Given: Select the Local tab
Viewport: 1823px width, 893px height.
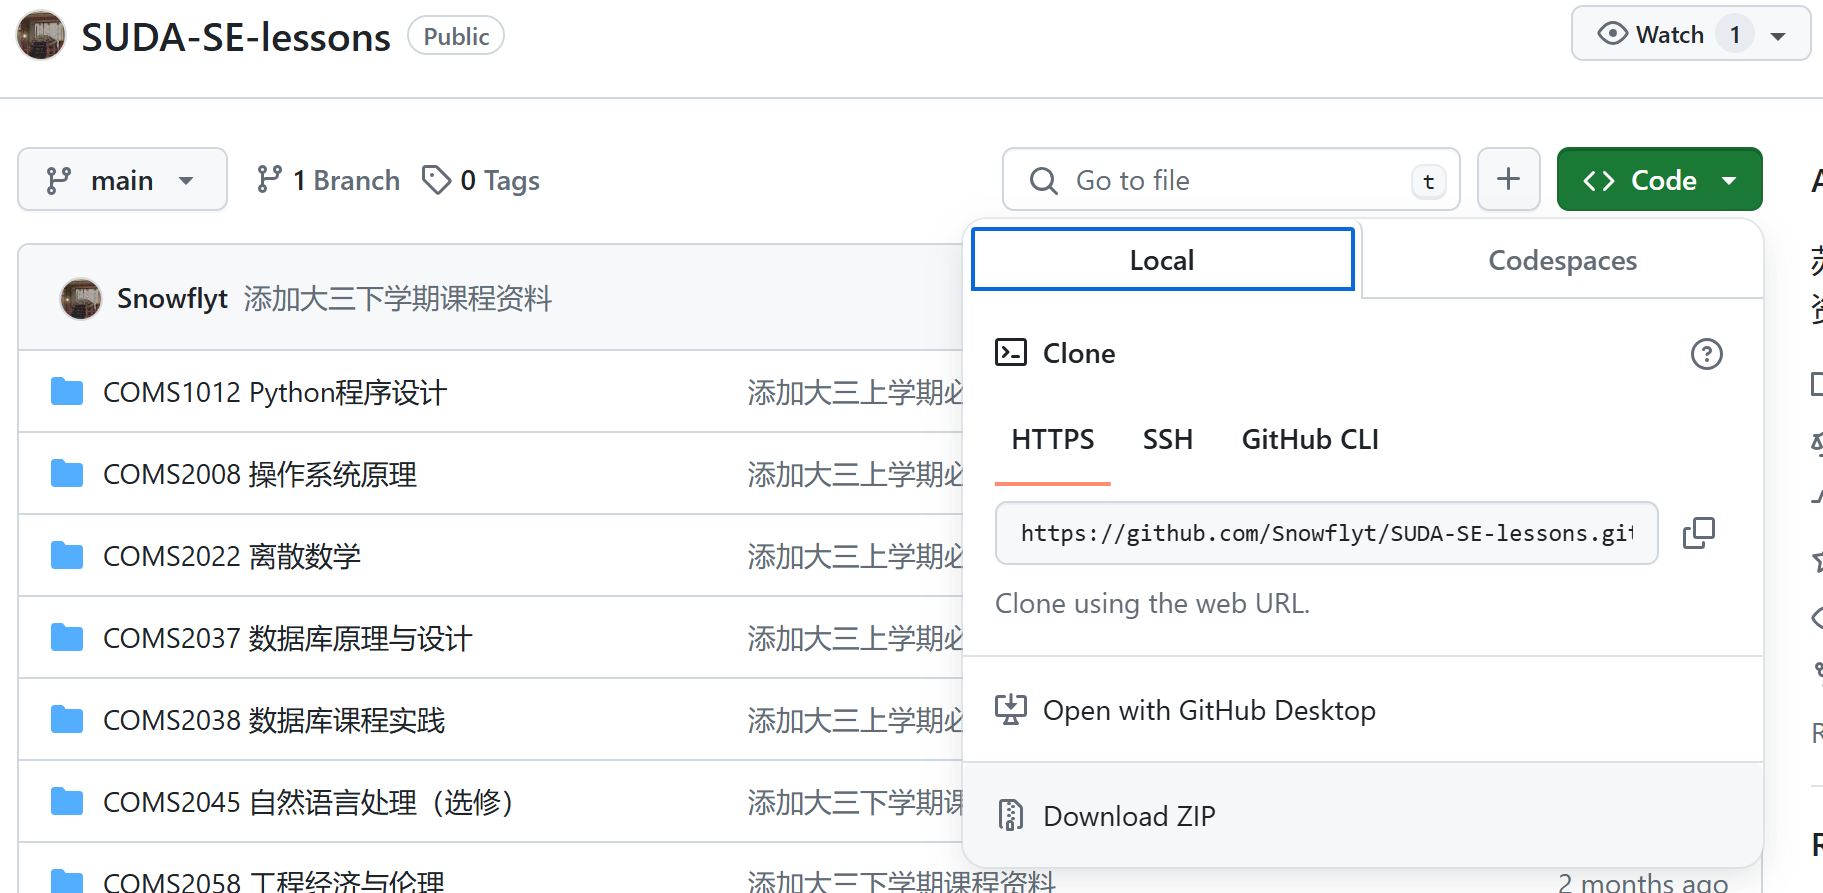Looking at the screenshot, I should pyautogui.click(x=1162, y=260).
